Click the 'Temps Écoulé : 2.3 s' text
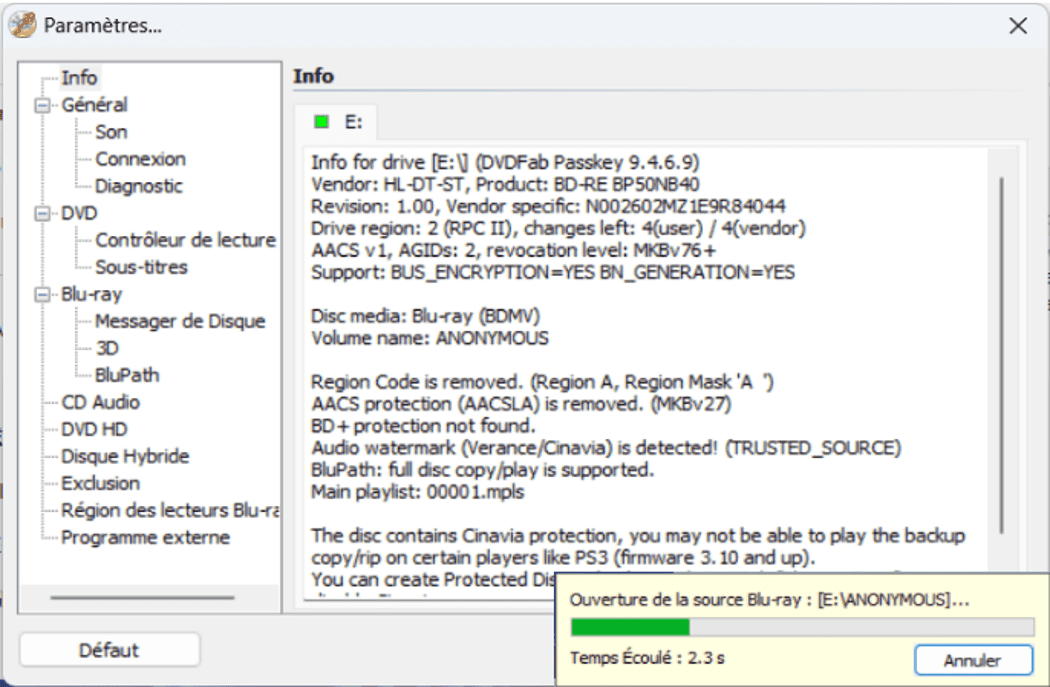 point(647,658)
